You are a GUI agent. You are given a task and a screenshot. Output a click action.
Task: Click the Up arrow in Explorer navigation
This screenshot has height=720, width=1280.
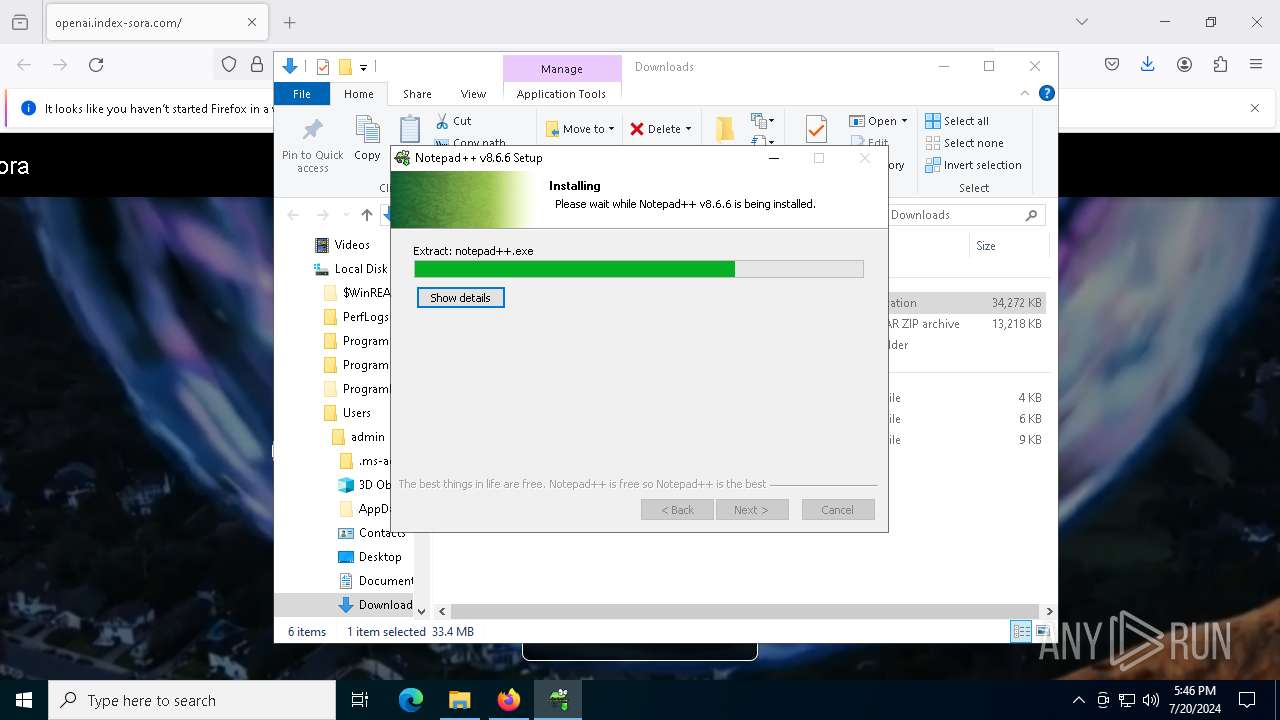[367, 215]
